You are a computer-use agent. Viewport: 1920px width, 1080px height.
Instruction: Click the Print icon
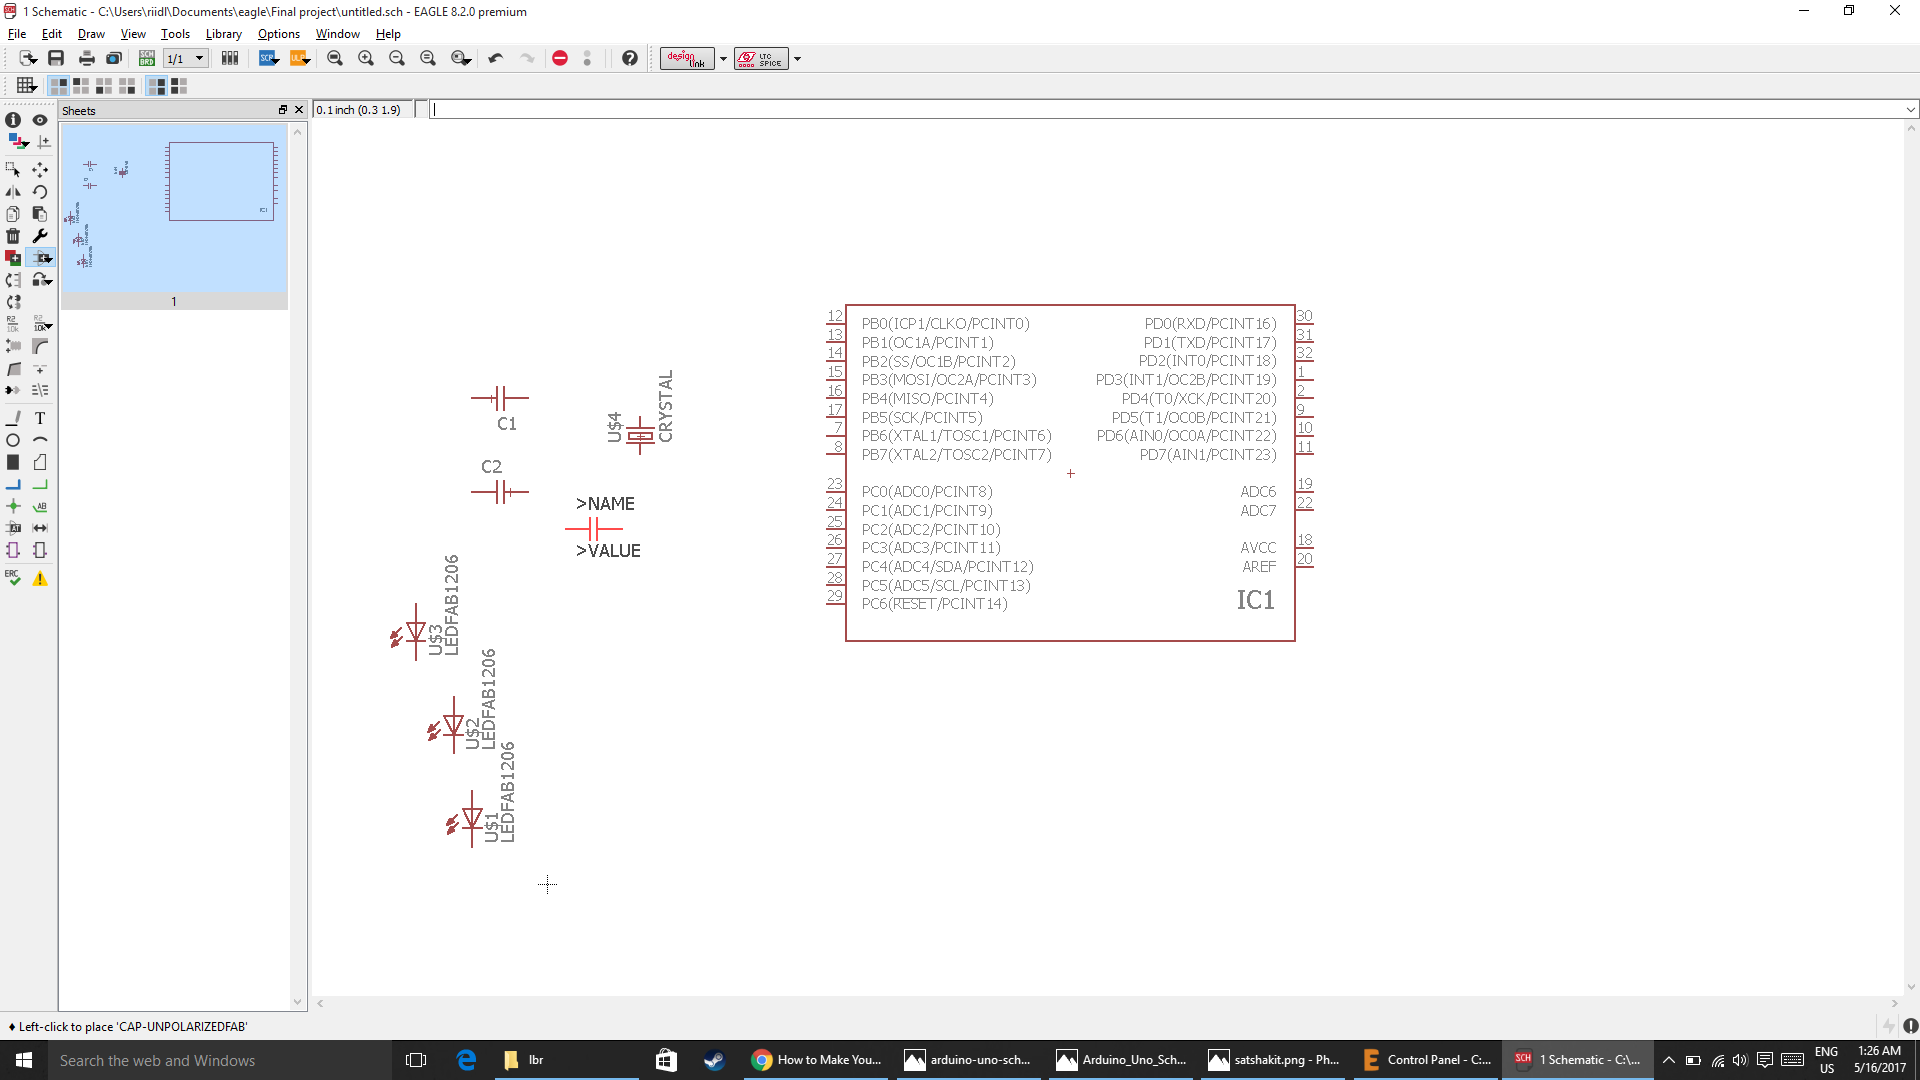point(86,58)
